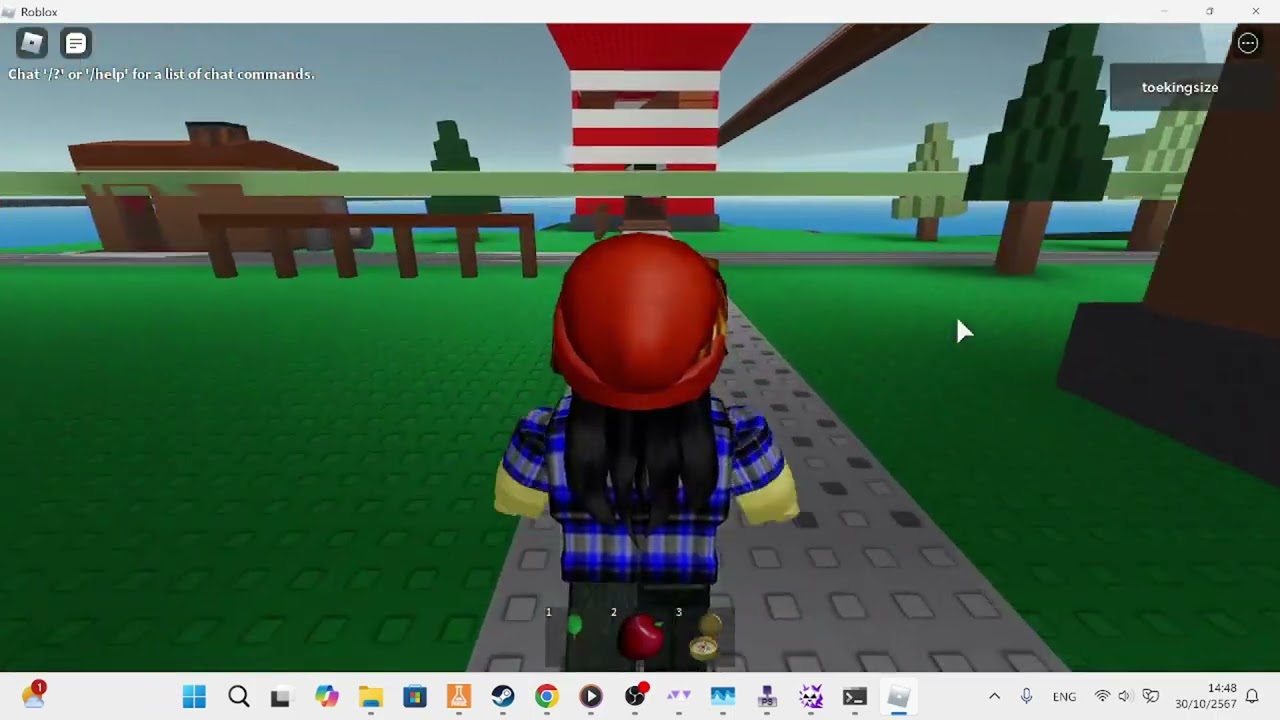Open the three-dots more menu in Roblox
Image resolution: width=1280 pixels, height=720 pixels.
1247,43
